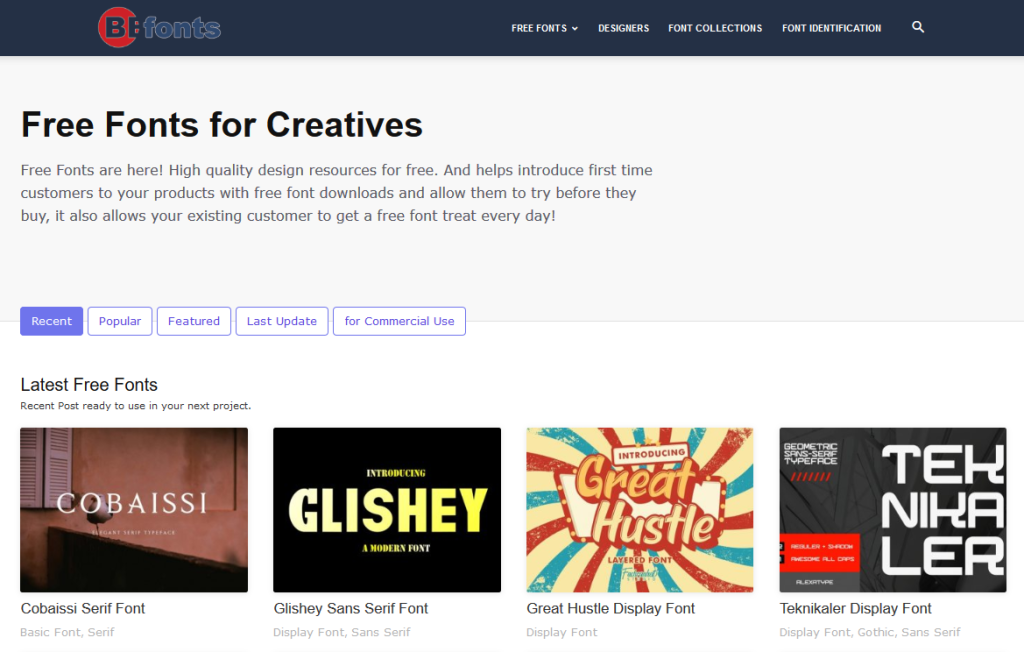This screenshot has height=652, width=1024.
Task: Filter fonts for Commercial Use
Action: (399, 321)
